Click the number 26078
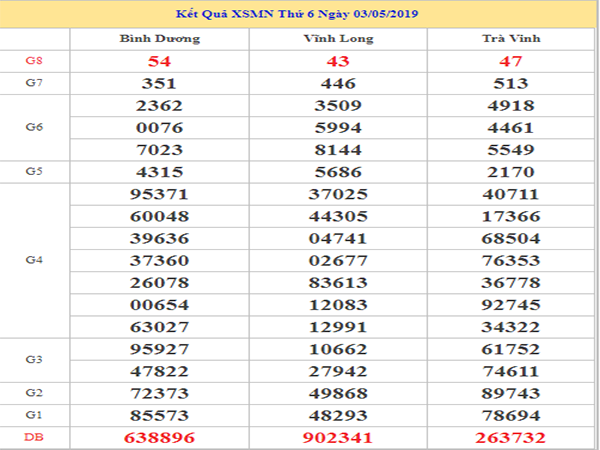The image size is (600, 450). click(x=160, y=283)
